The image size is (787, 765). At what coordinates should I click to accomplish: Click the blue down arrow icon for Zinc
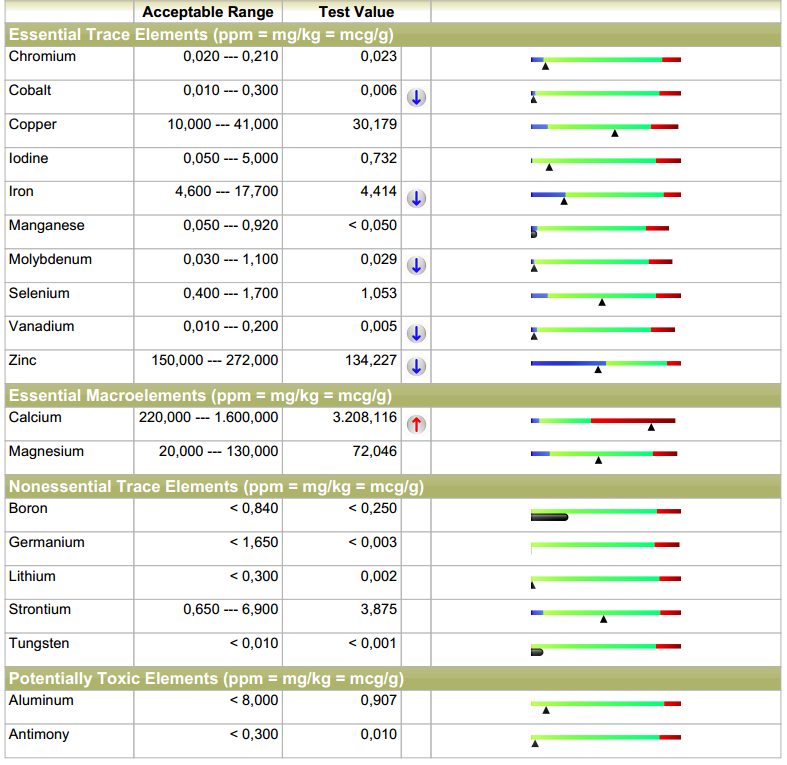[416, 366]
